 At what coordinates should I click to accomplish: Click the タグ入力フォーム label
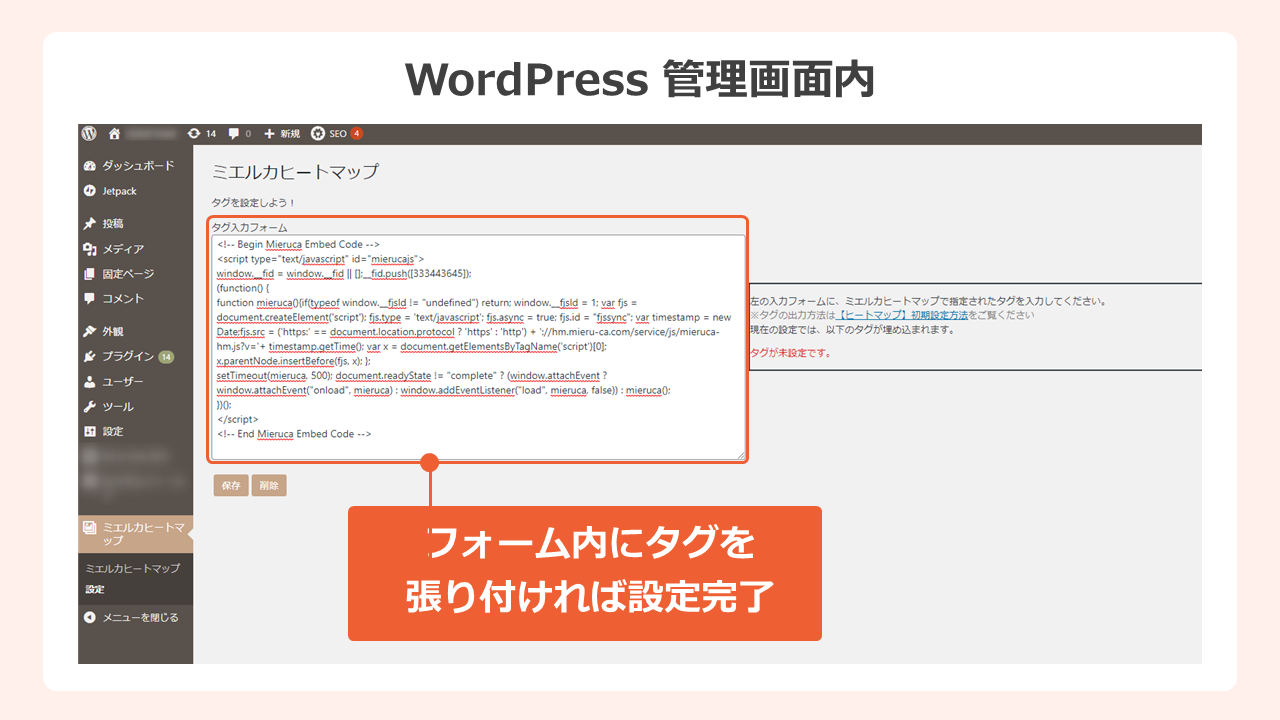[x=250, y=227]
